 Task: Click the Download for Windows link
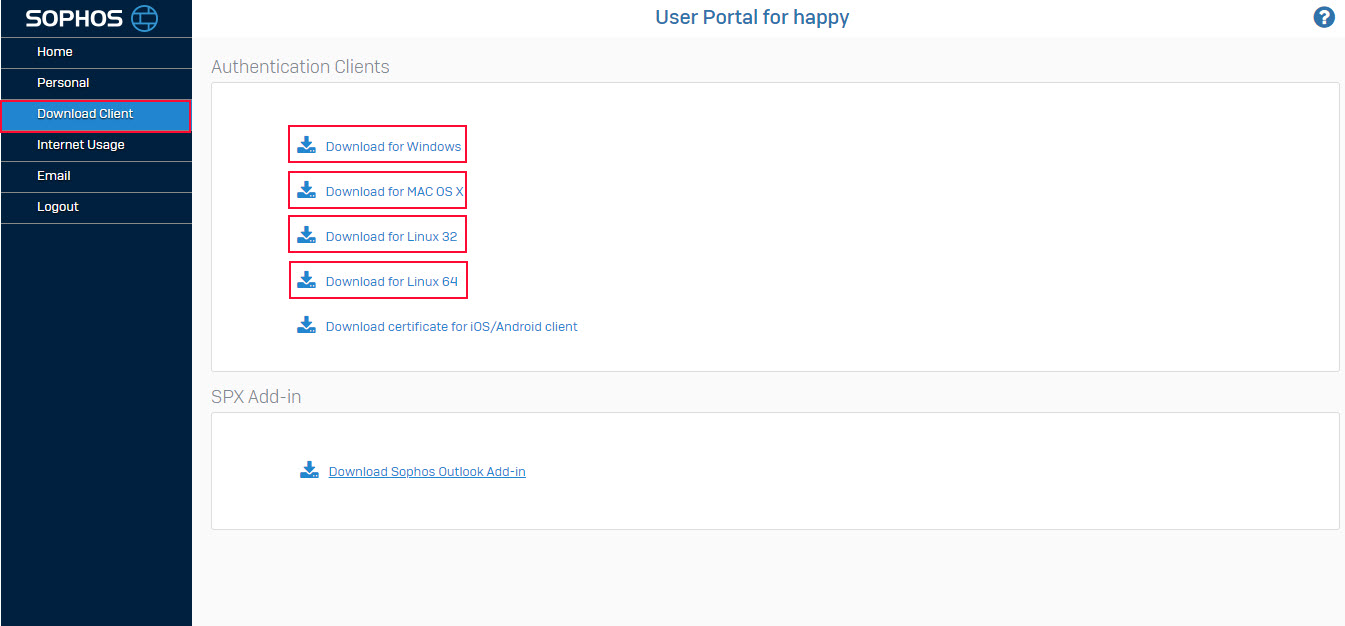[x=393, y=146]
